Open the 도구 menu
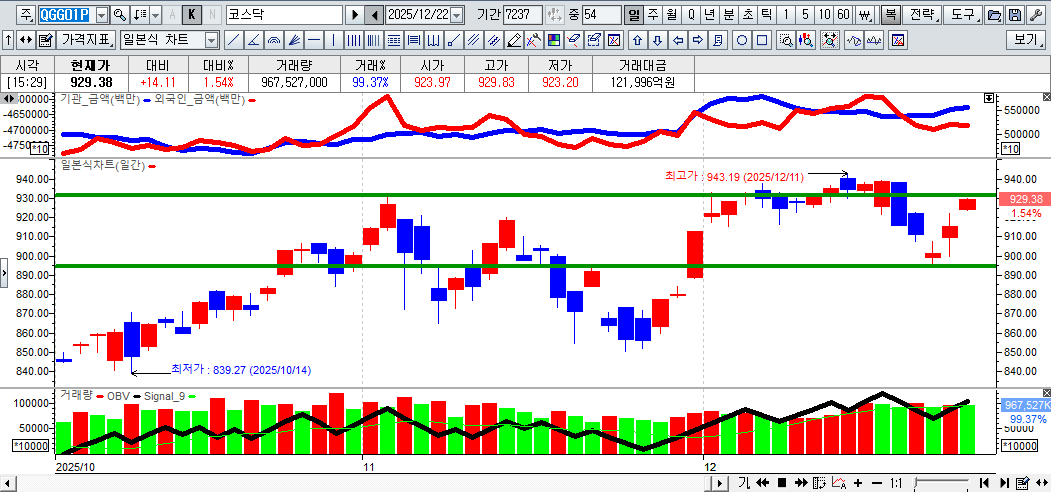Screen dimensions: 1051x492 tap(962, 15)
